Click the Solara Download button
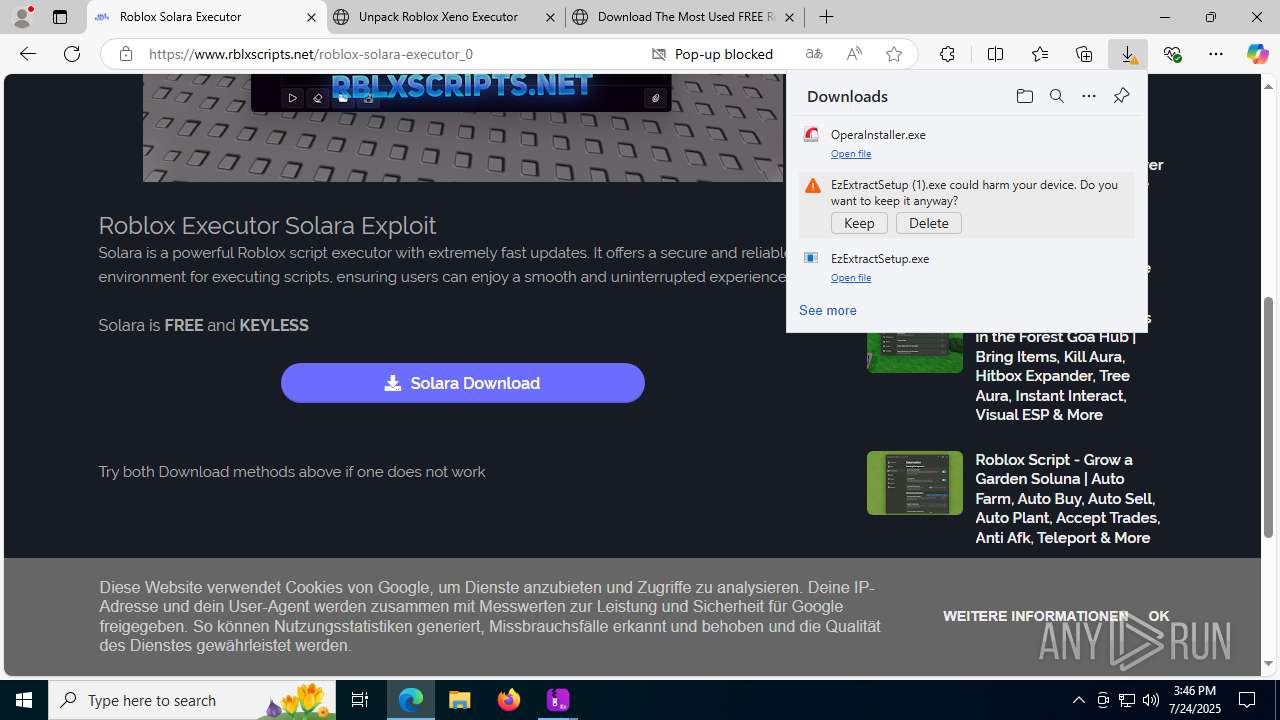 pyautogui.click(x=463, y=383)
